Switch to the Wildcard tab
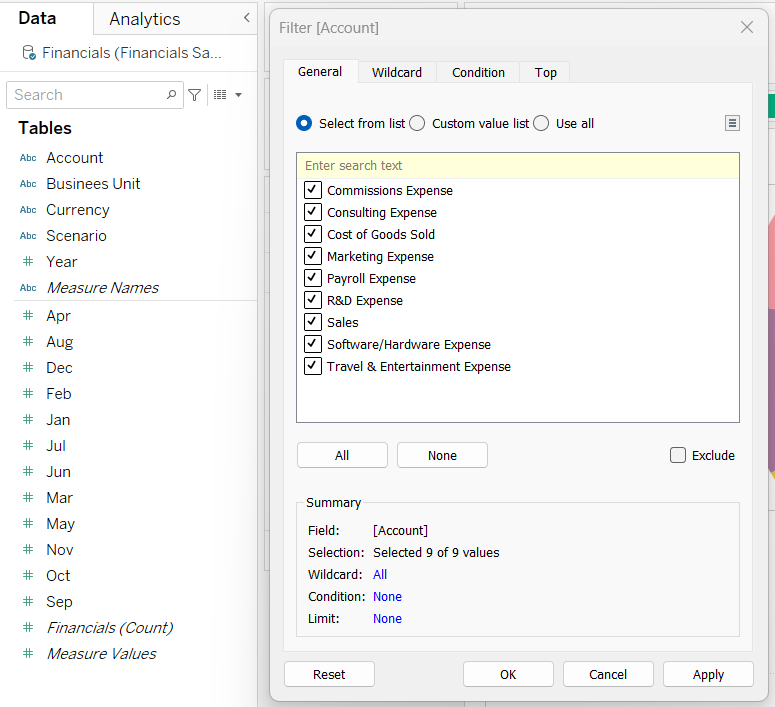The image size is (775, 707). (397, 72)
